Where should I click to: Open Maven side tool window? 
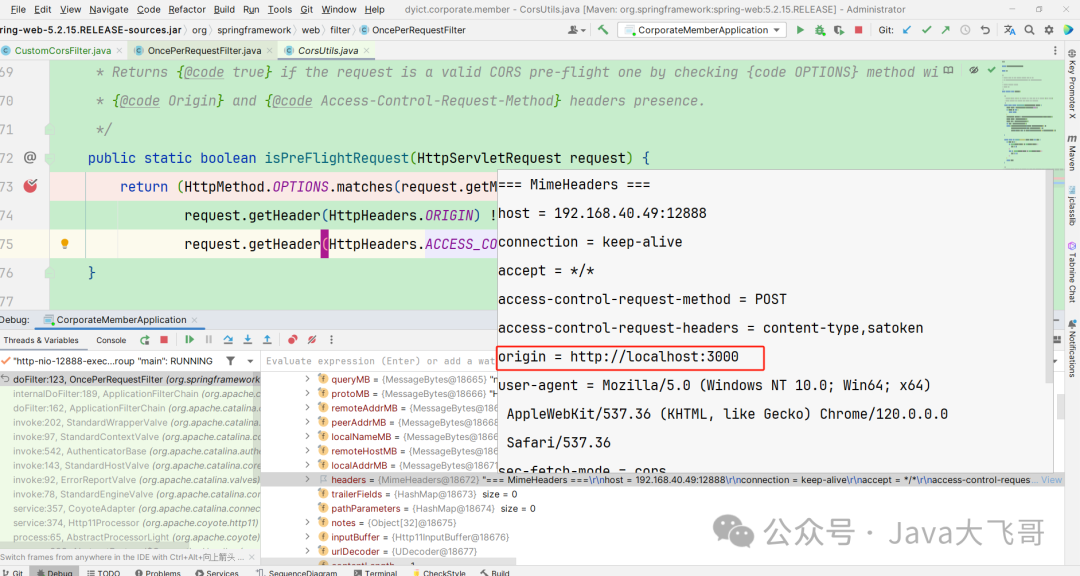coord(1072,152)
